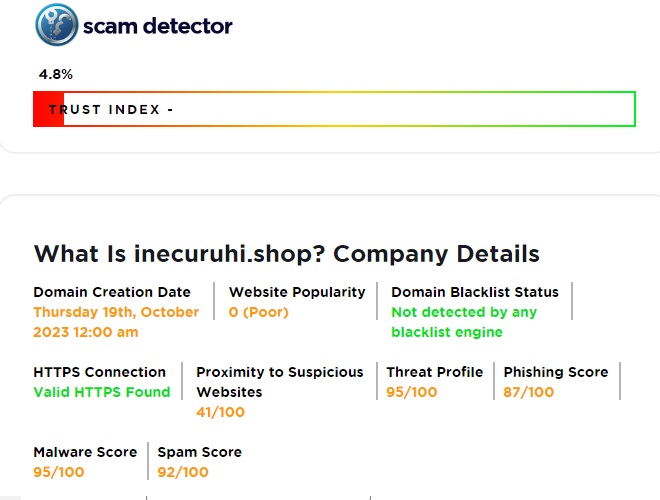Click the Domain Creation Date label
The image size is (660, 500).
(x=112, y=292)
